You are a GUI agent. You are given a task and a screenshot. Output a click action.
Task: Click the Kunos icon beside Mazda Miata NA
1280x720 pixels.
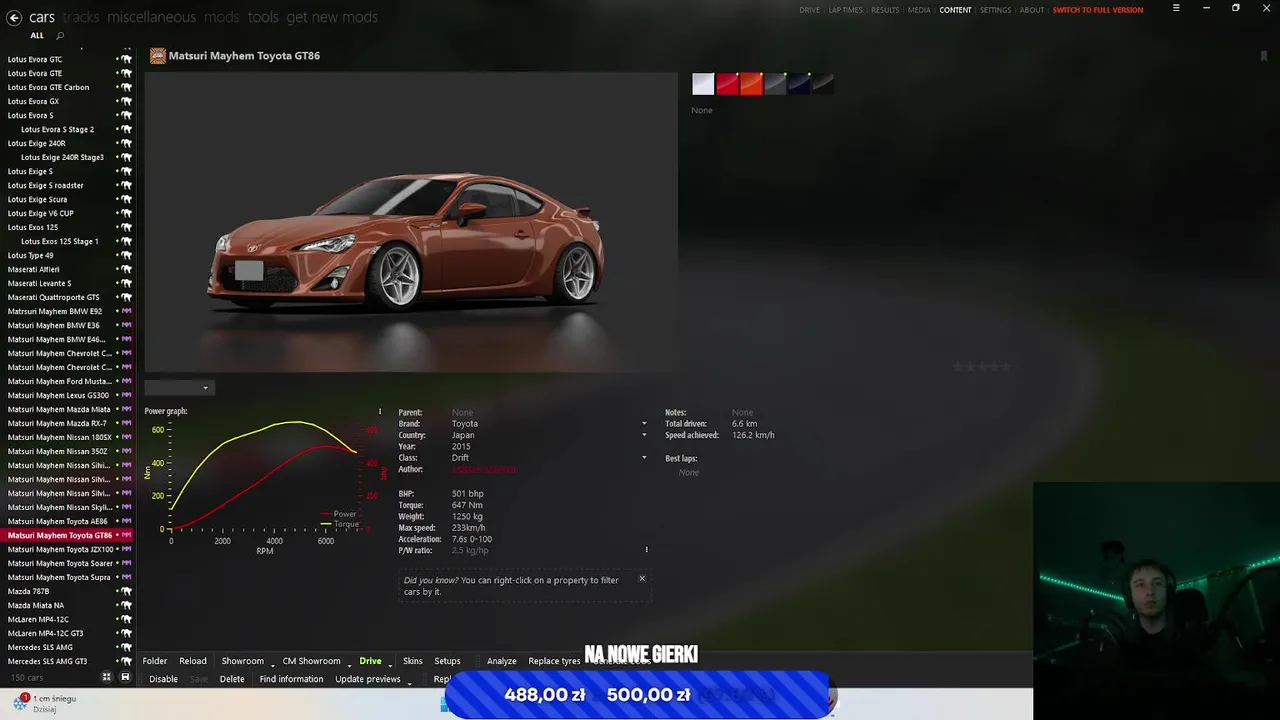(126, 605)
